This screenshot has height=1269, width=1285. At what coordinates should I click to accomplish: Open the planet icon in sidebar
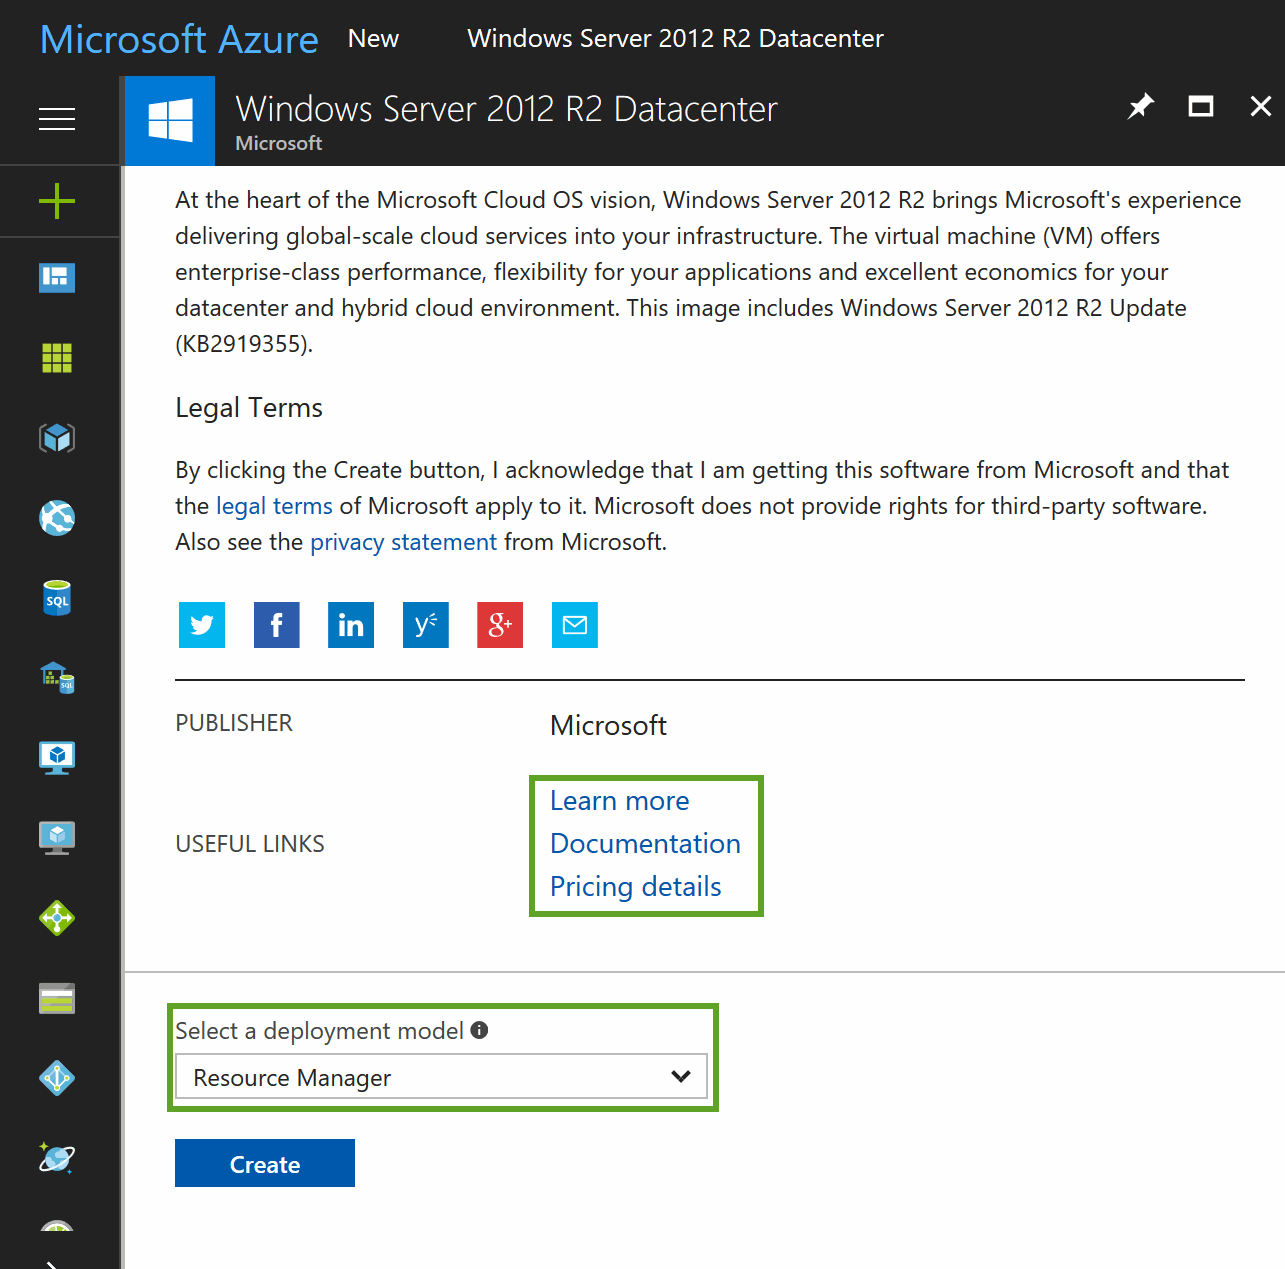pyautogui.click(x=57, y=1157)
